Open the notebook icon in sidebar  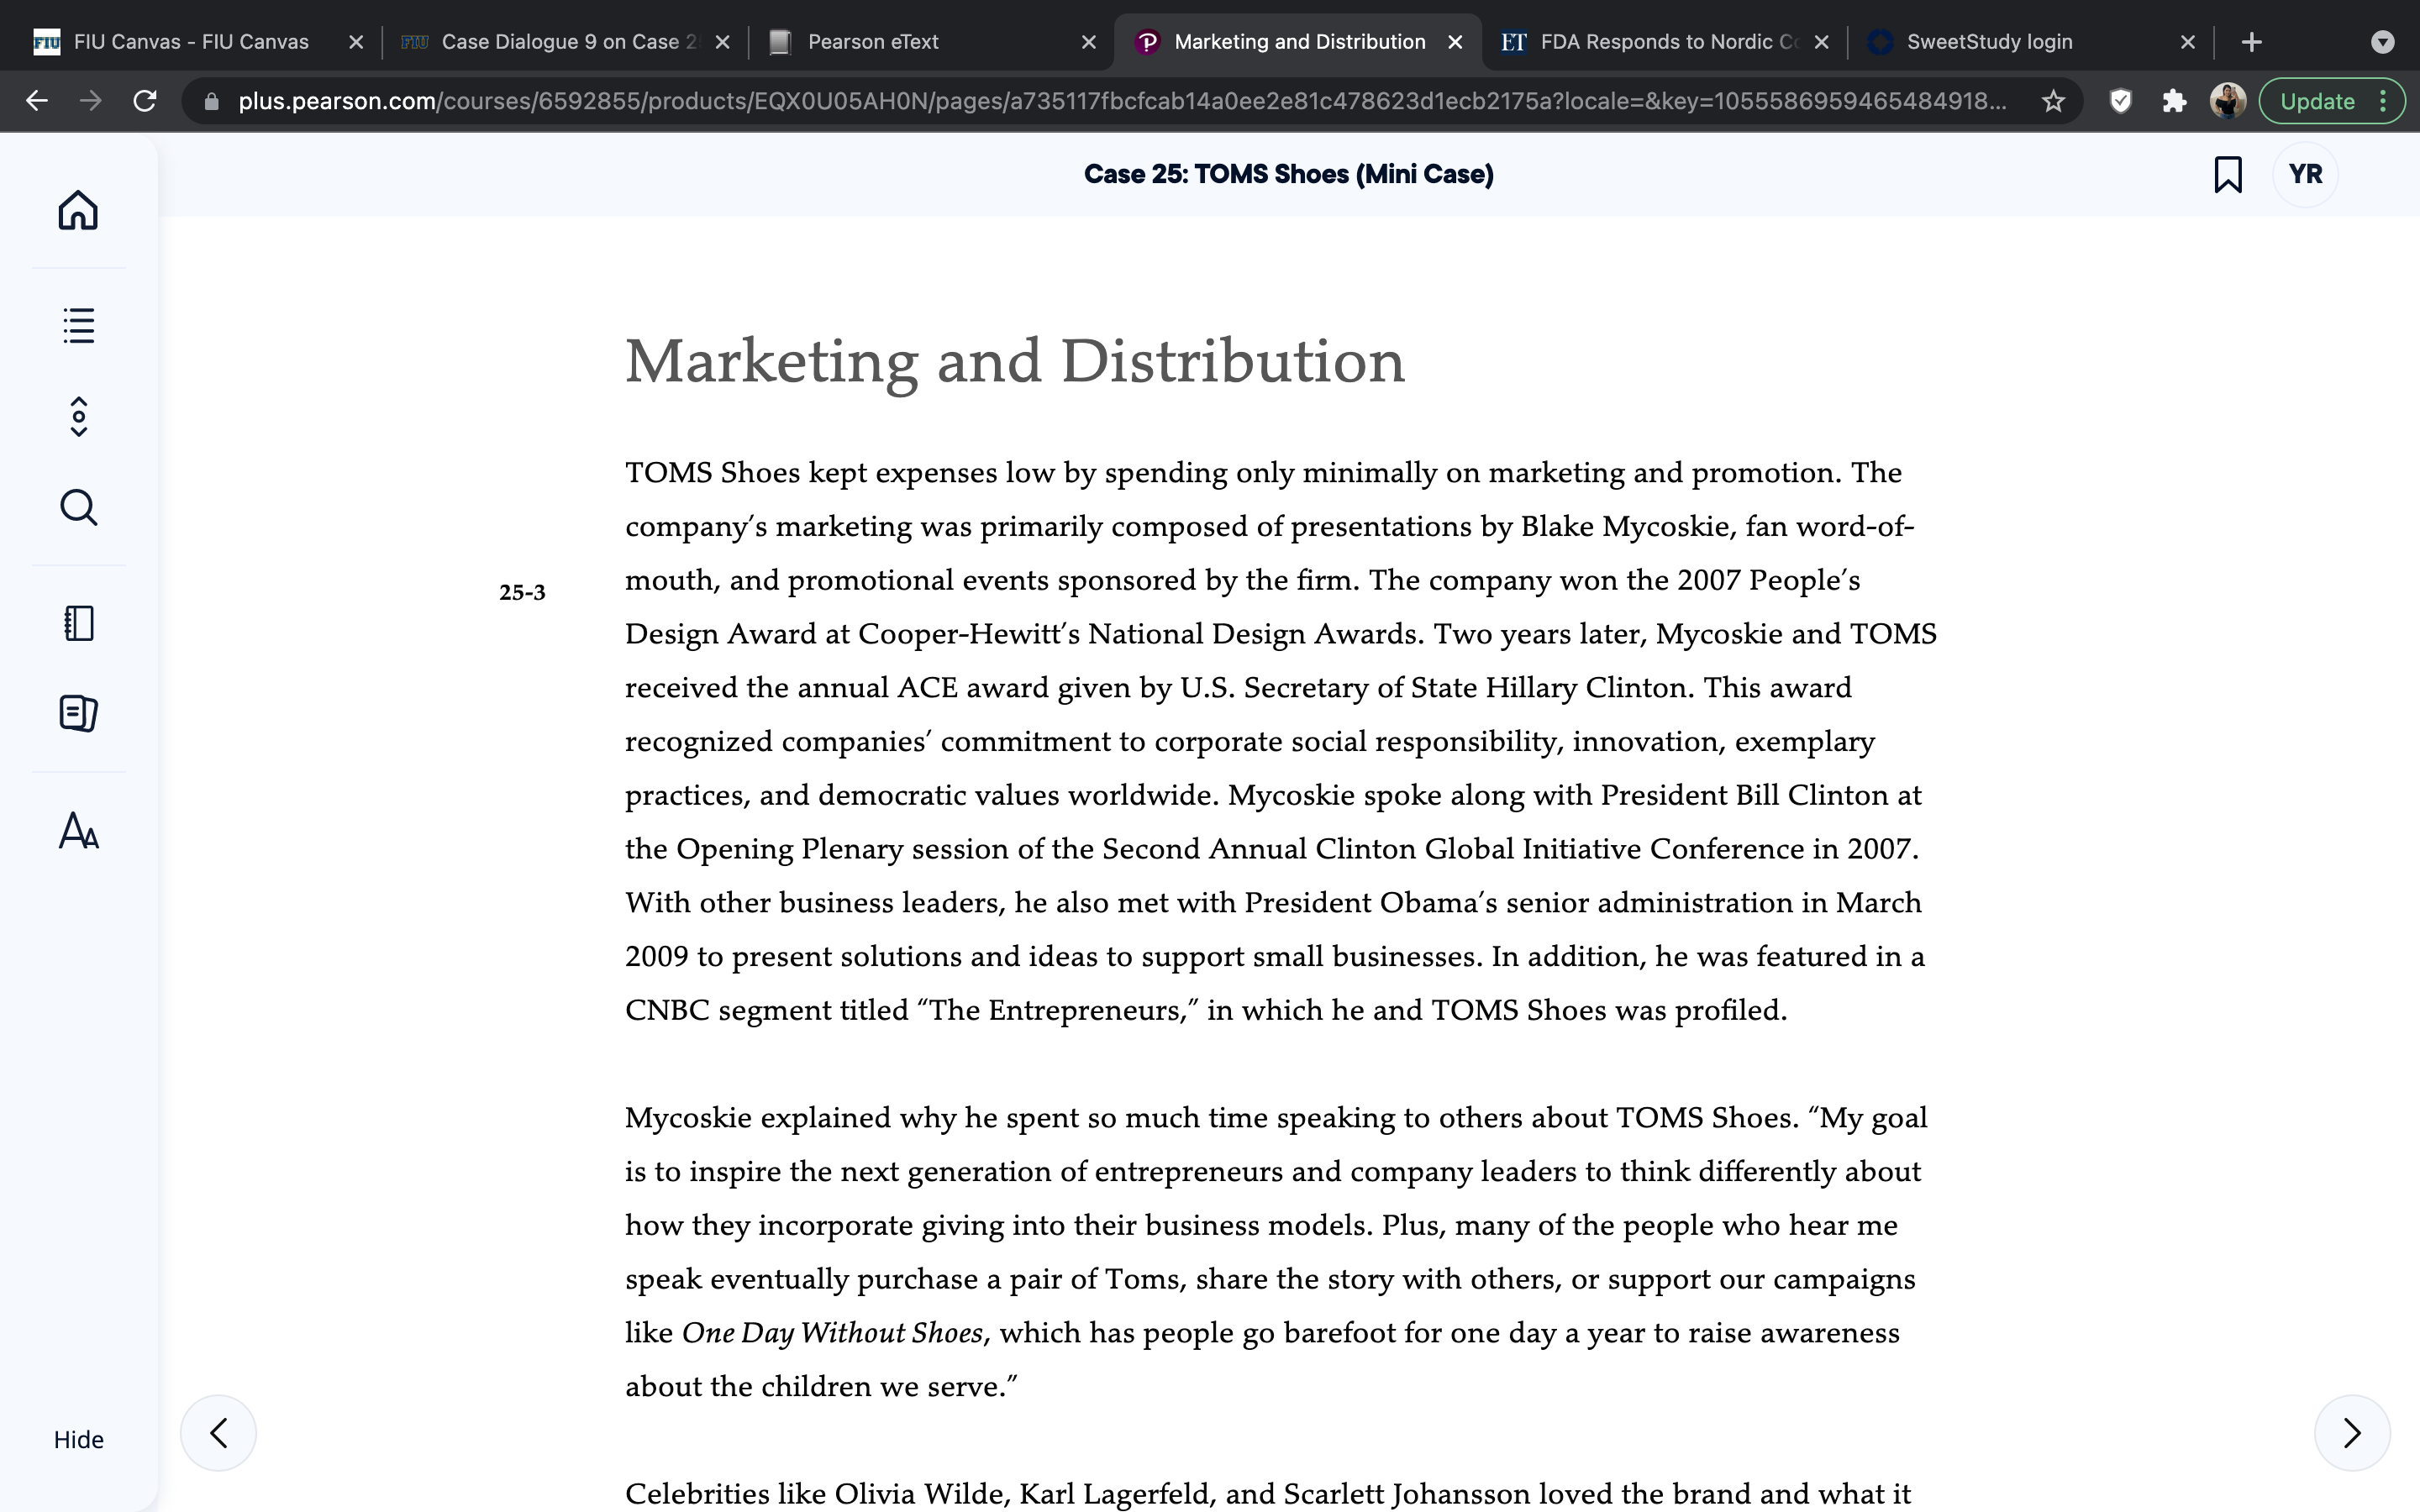point(78,623)
